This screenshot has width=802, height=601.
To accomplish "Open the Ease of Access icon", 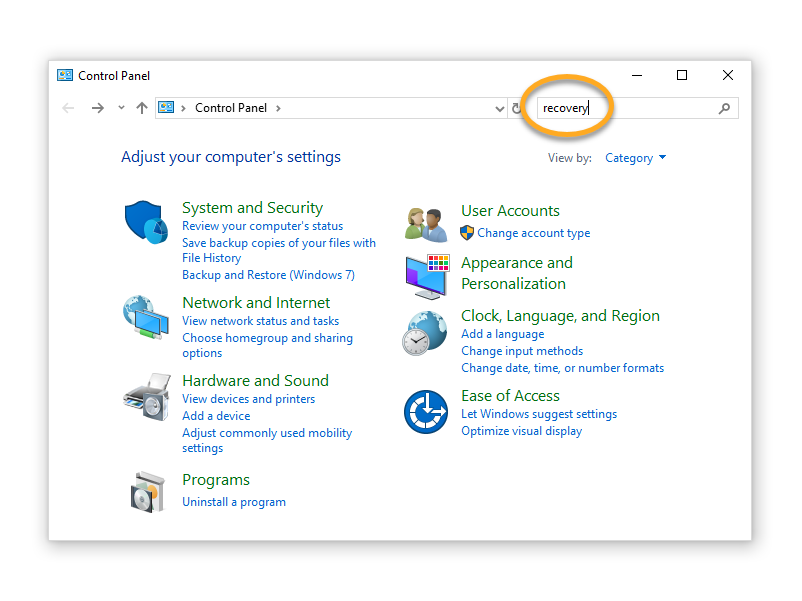I will tap(425, 412).
